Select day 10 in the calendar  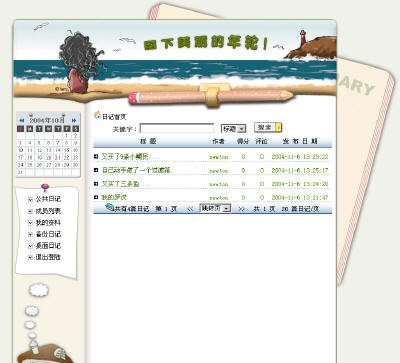click(x=20, y=150)
